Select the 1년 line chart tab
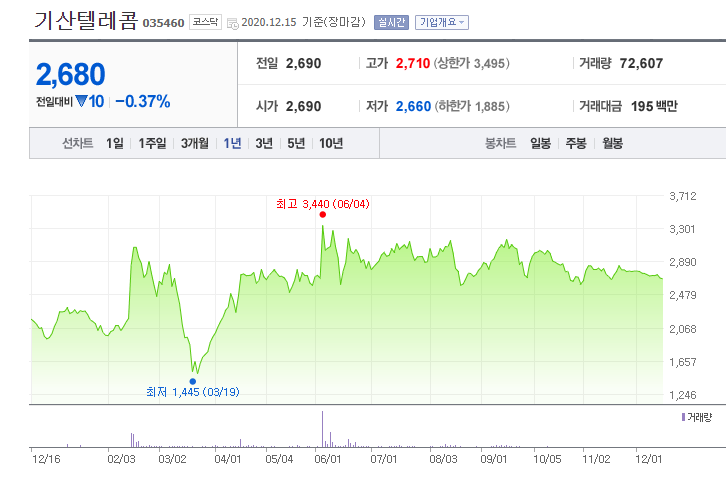The height and width of the screenshot is (478, 726). (232, 143)
